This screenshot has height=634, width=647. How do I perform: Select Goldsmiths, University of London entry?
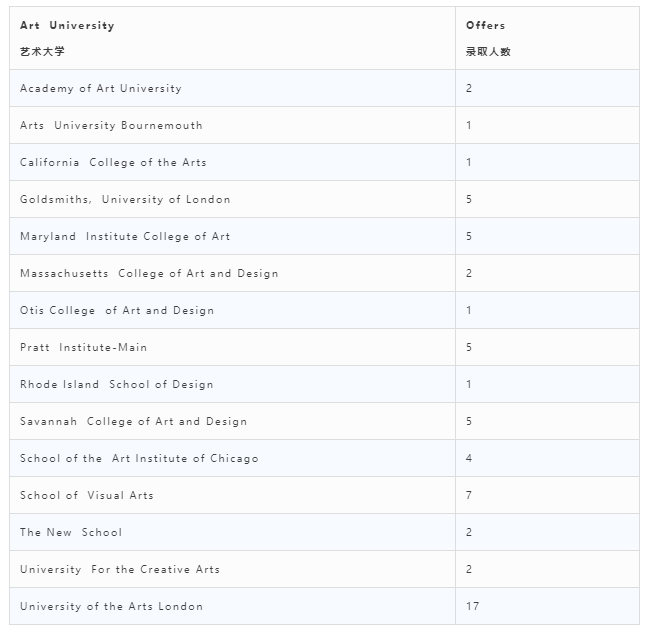coord(125,199)
